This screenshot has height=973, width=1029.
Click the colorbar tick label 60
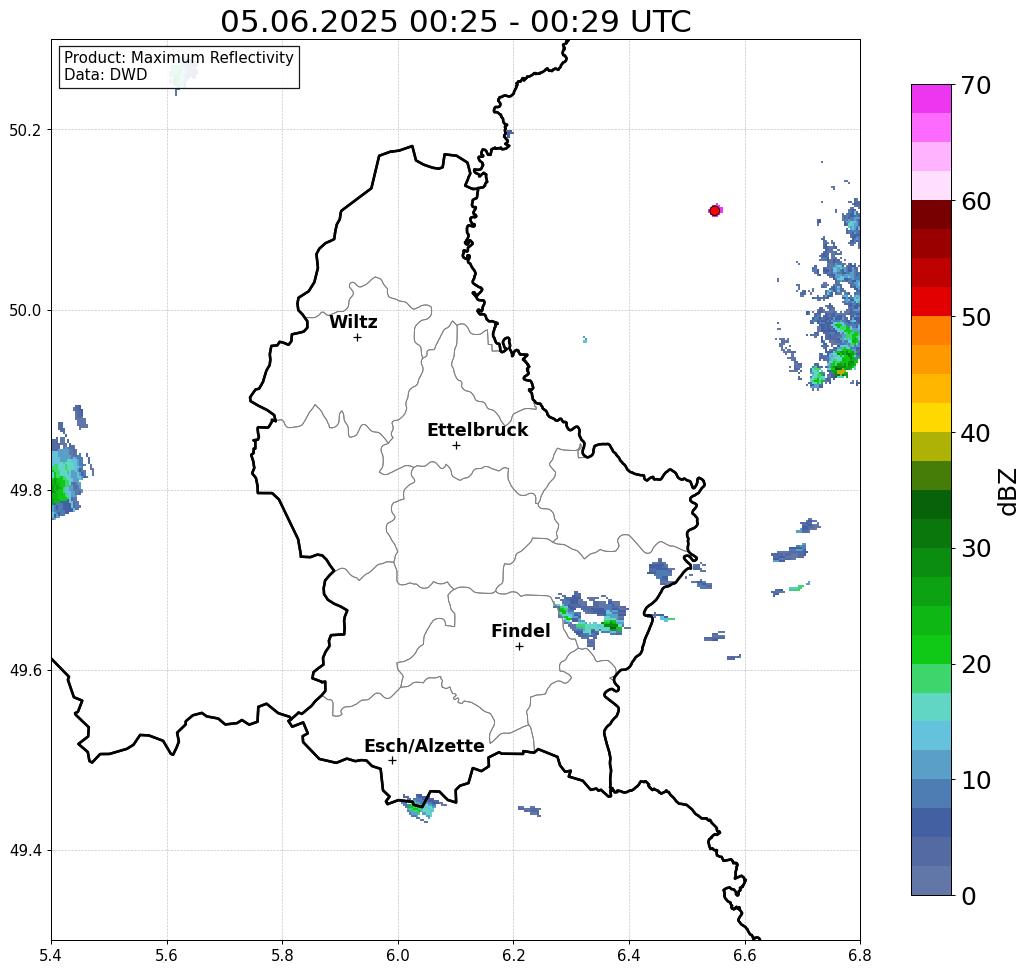975,201
